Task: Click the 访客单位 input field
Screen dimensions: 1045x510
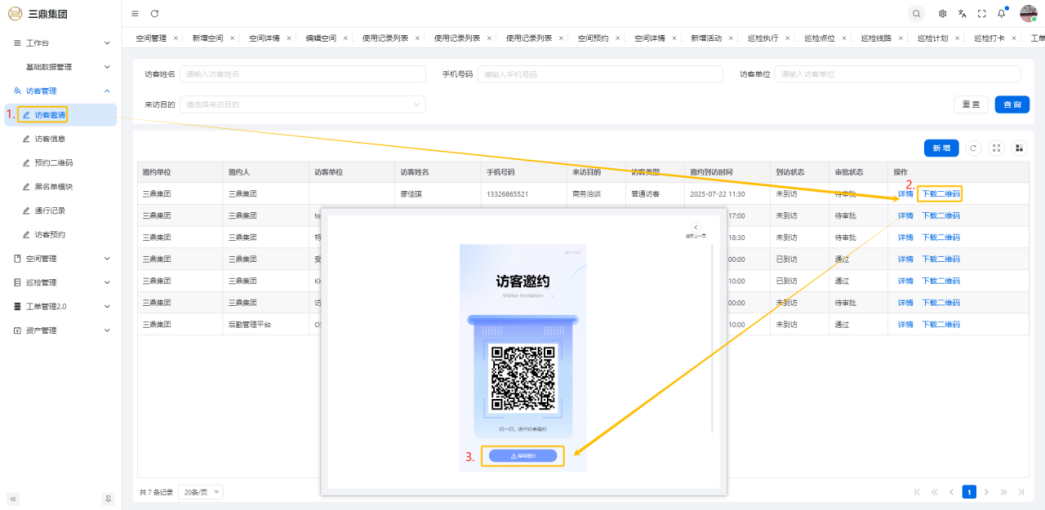Action: (897, 74)
